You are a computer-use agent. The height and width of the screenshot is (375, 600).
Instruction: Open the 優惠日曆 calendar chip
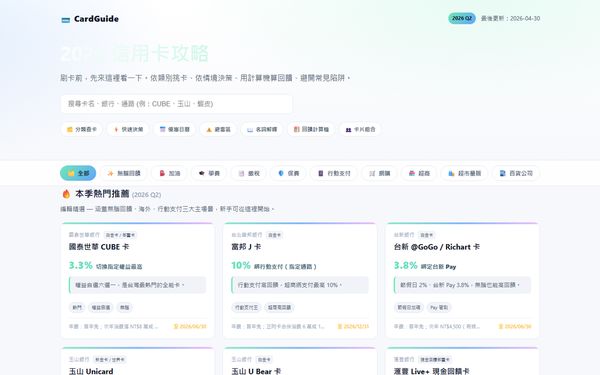174,129
